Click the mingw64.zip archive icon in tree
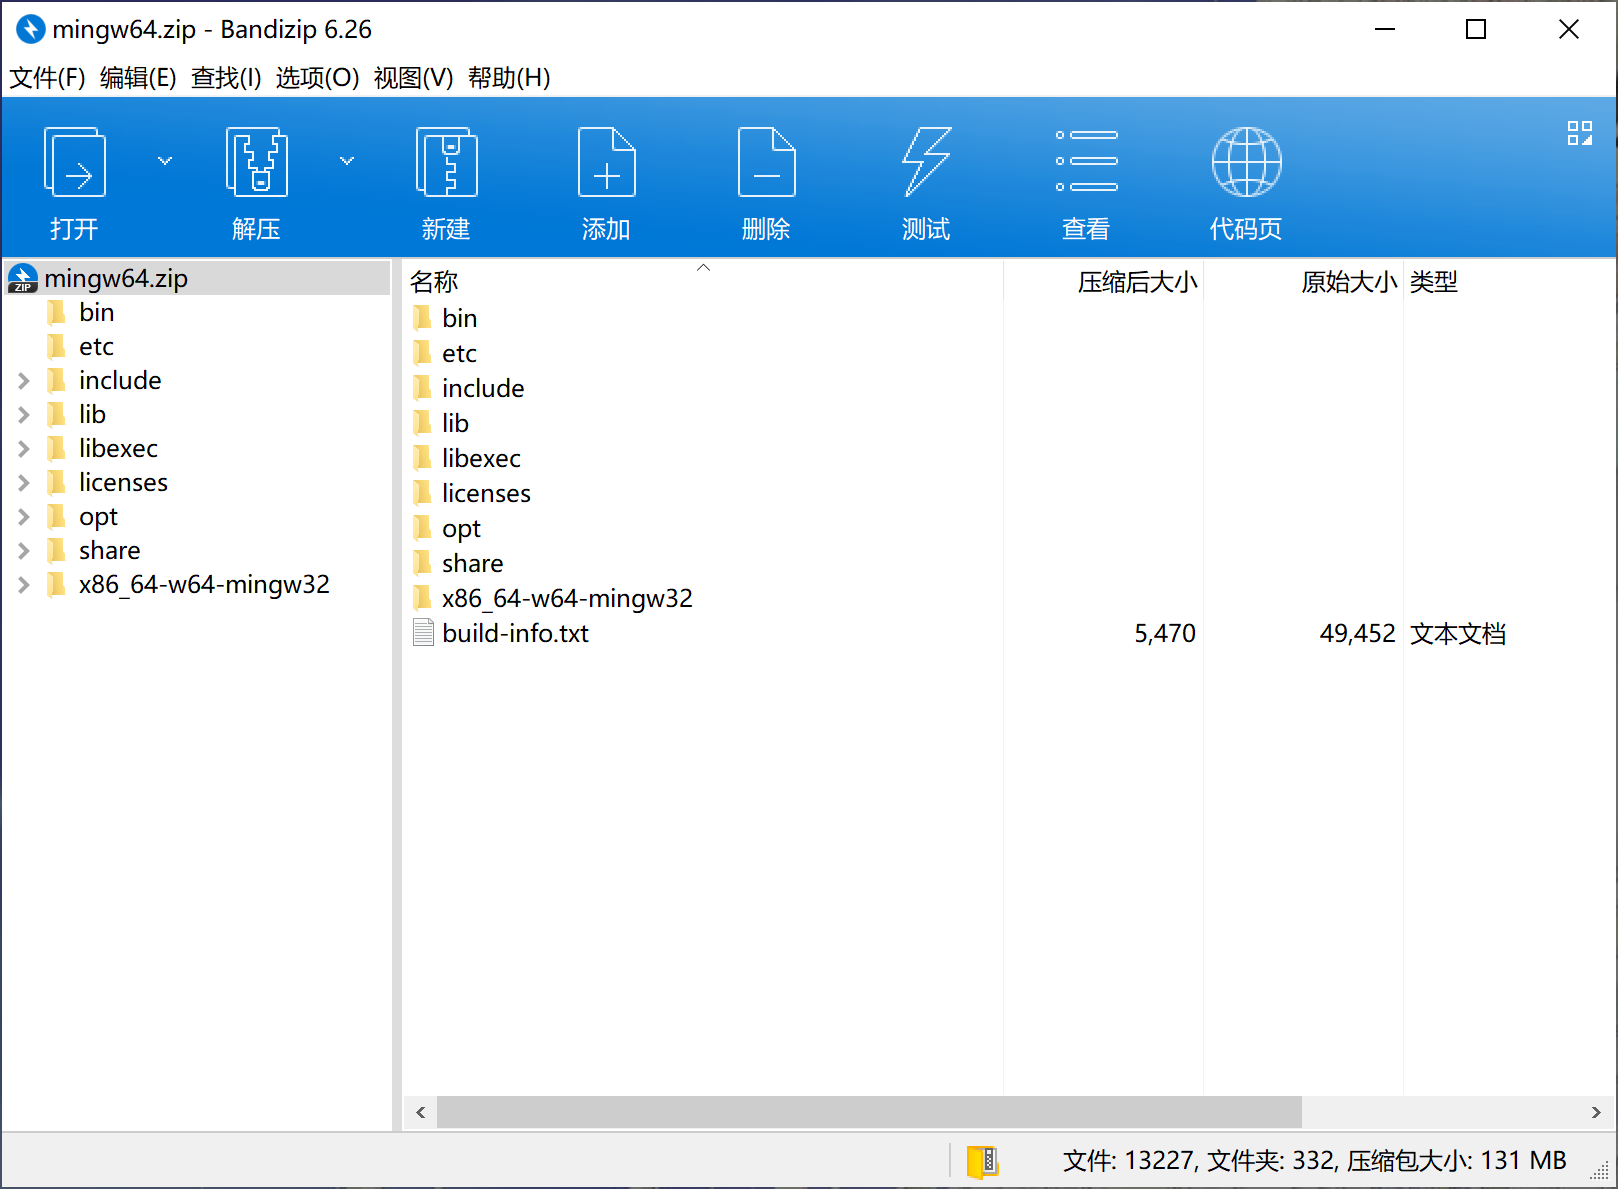This screenshot has width=1618, height=1189. [x=23, y=278]
